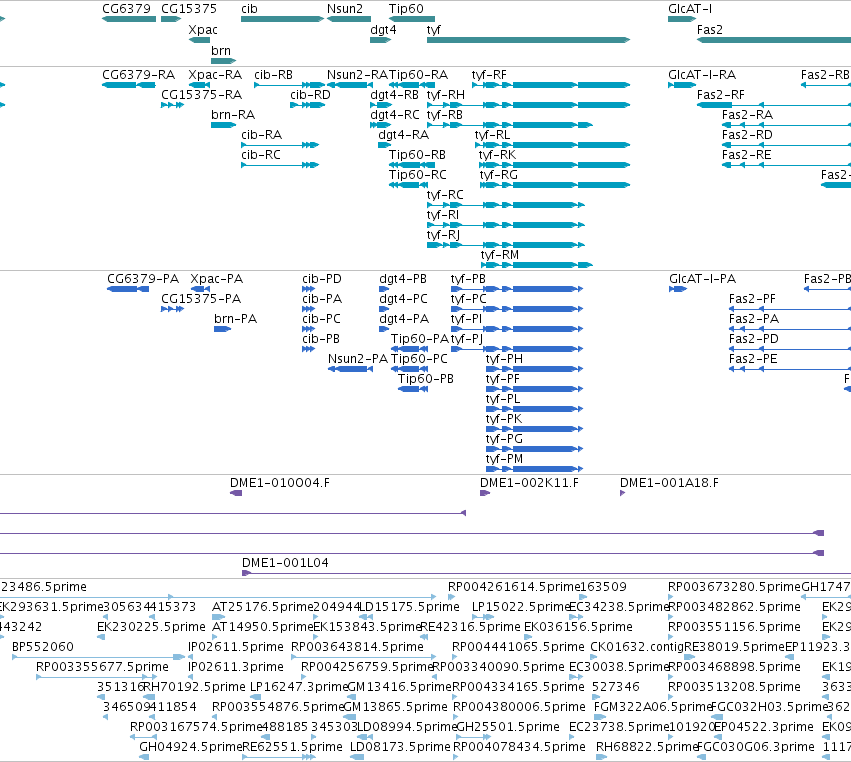851x762 pixels.
Task: Click transcript tyf-RI
Action: point(443,215)
